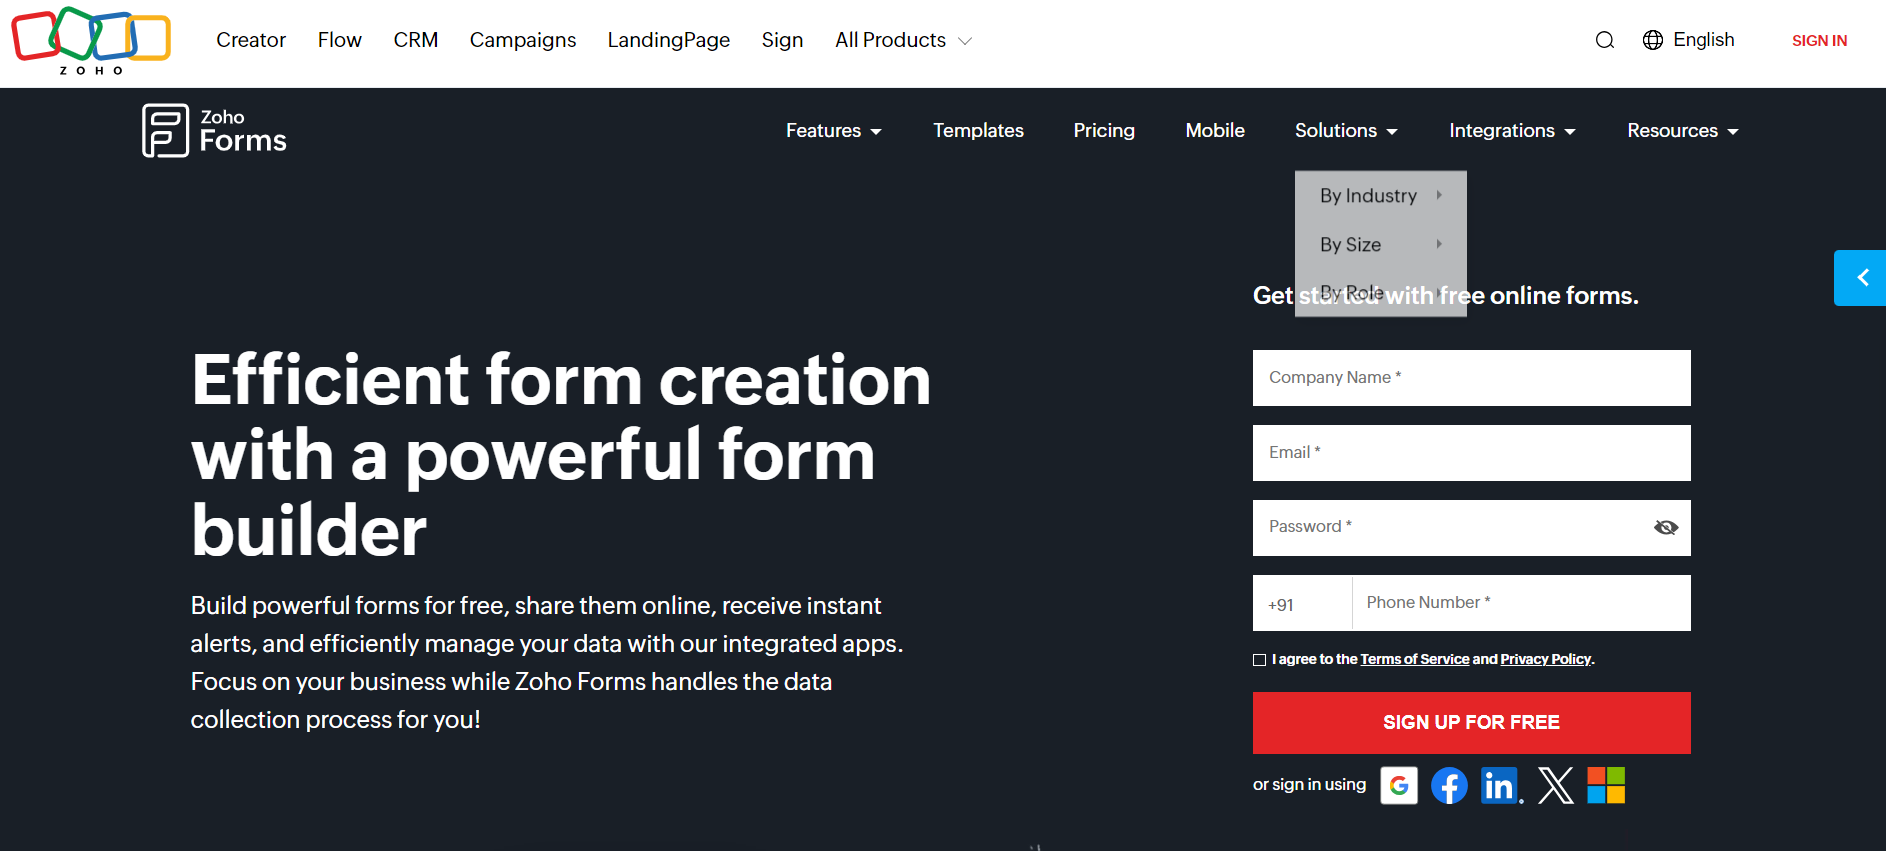Focus the Company Name field
The height and width of the screenshot is (851, 1886).
[x=1472, y=378]
